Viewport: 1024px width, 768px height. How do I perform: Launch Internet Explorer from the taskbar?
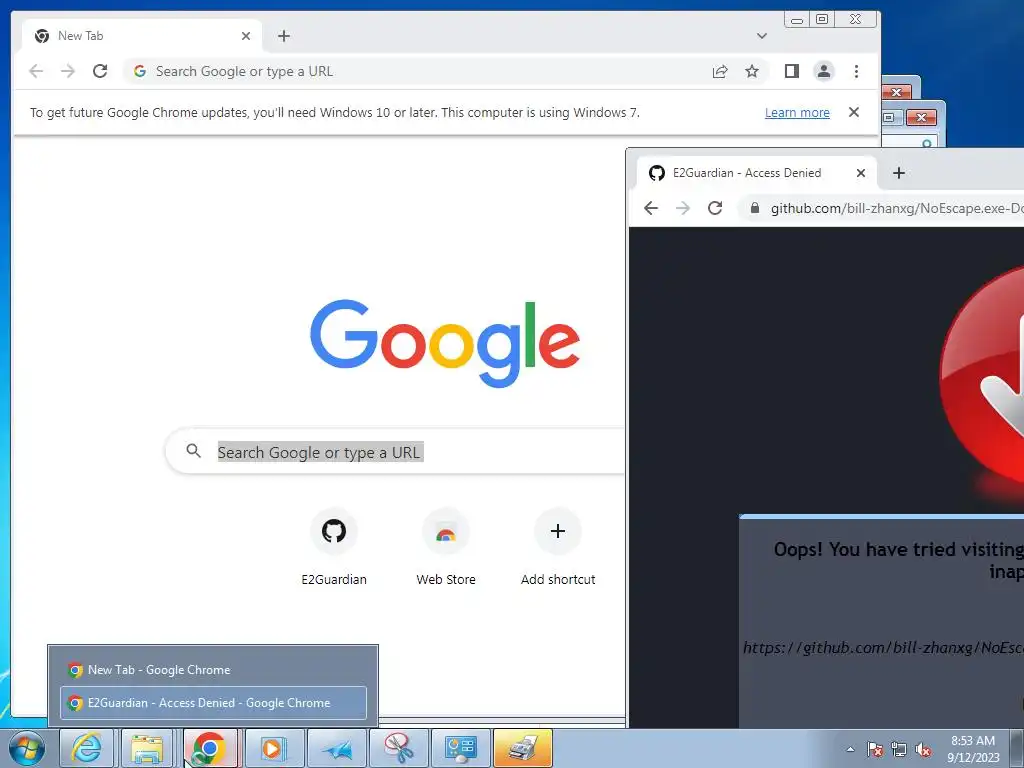tap(87, 748)
